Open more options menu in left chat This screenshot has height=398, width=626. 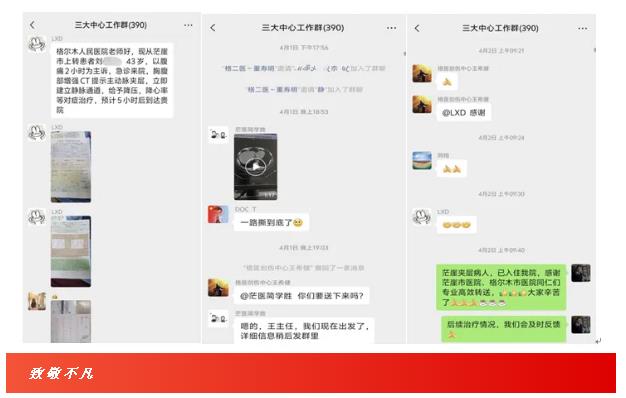coord(188,25)
